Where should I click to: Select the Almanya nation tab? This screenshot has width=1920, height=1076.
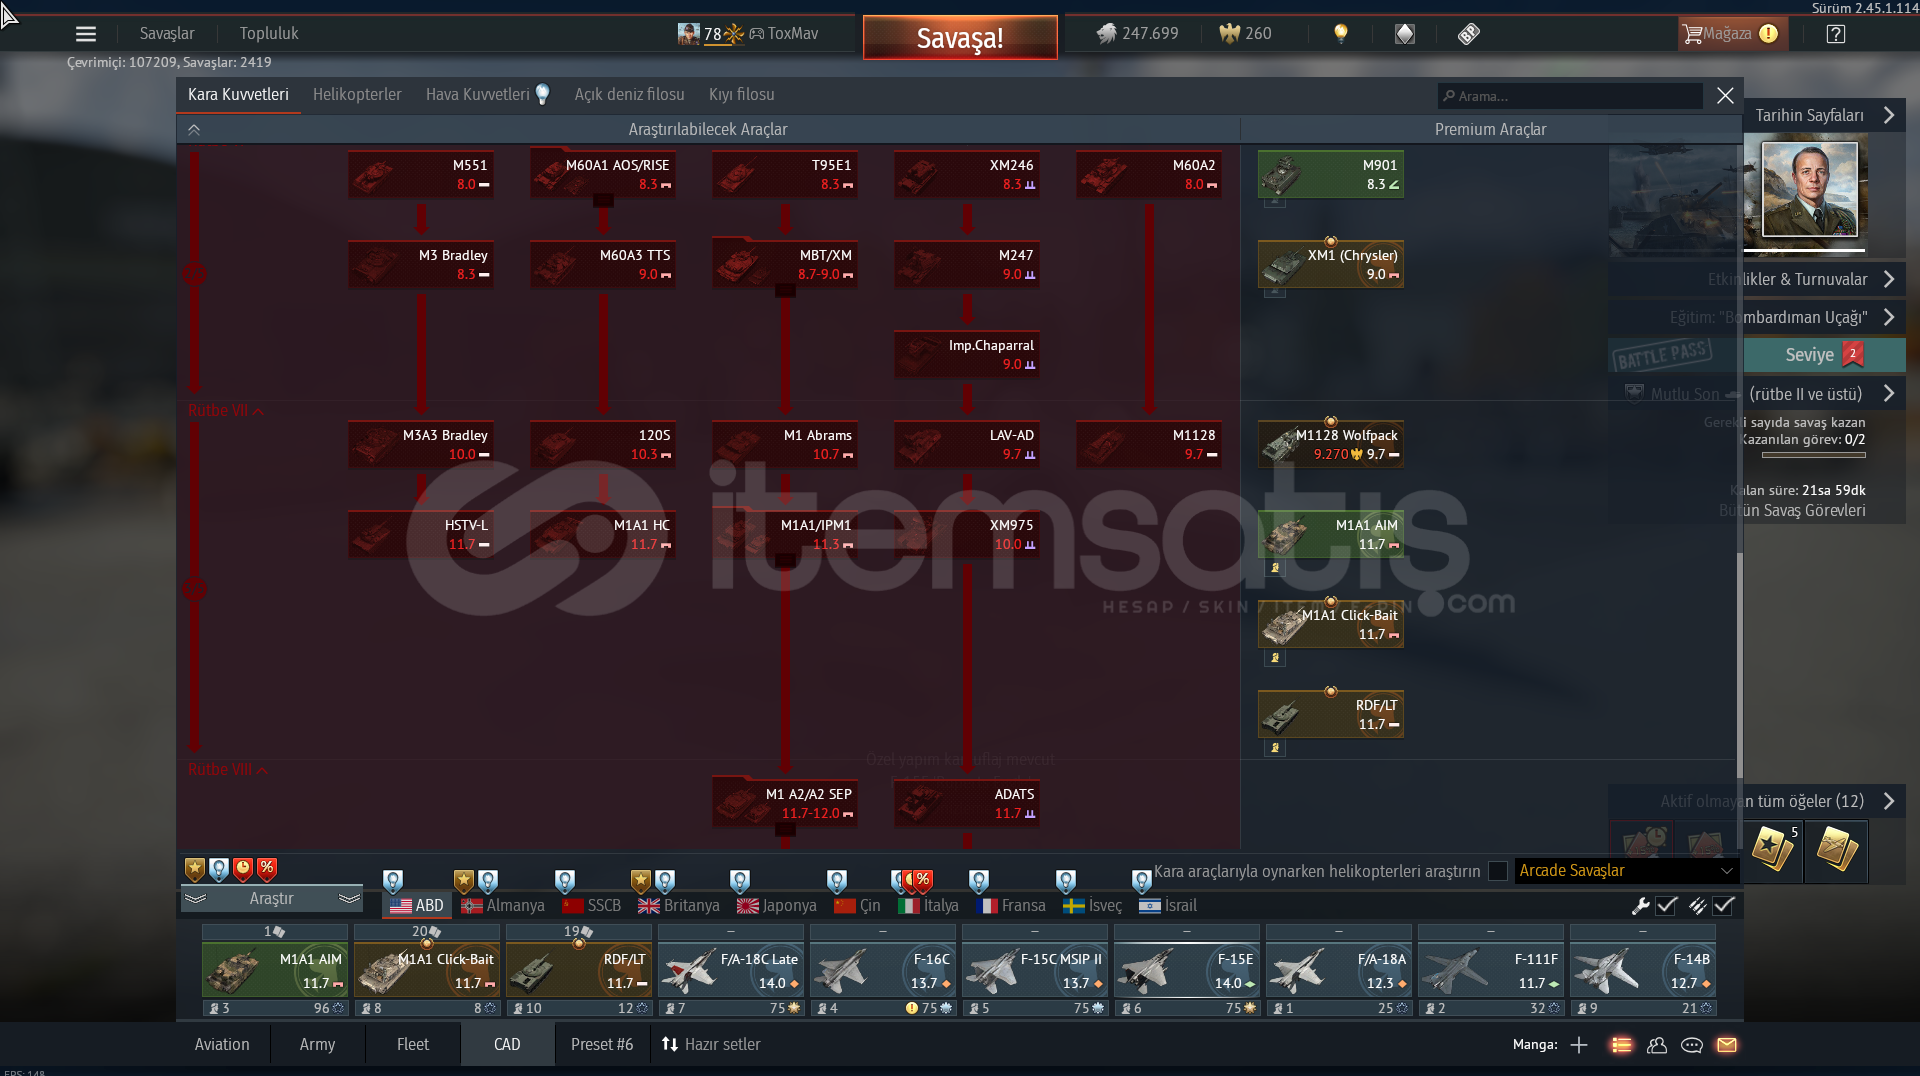(x=503, y=906)
